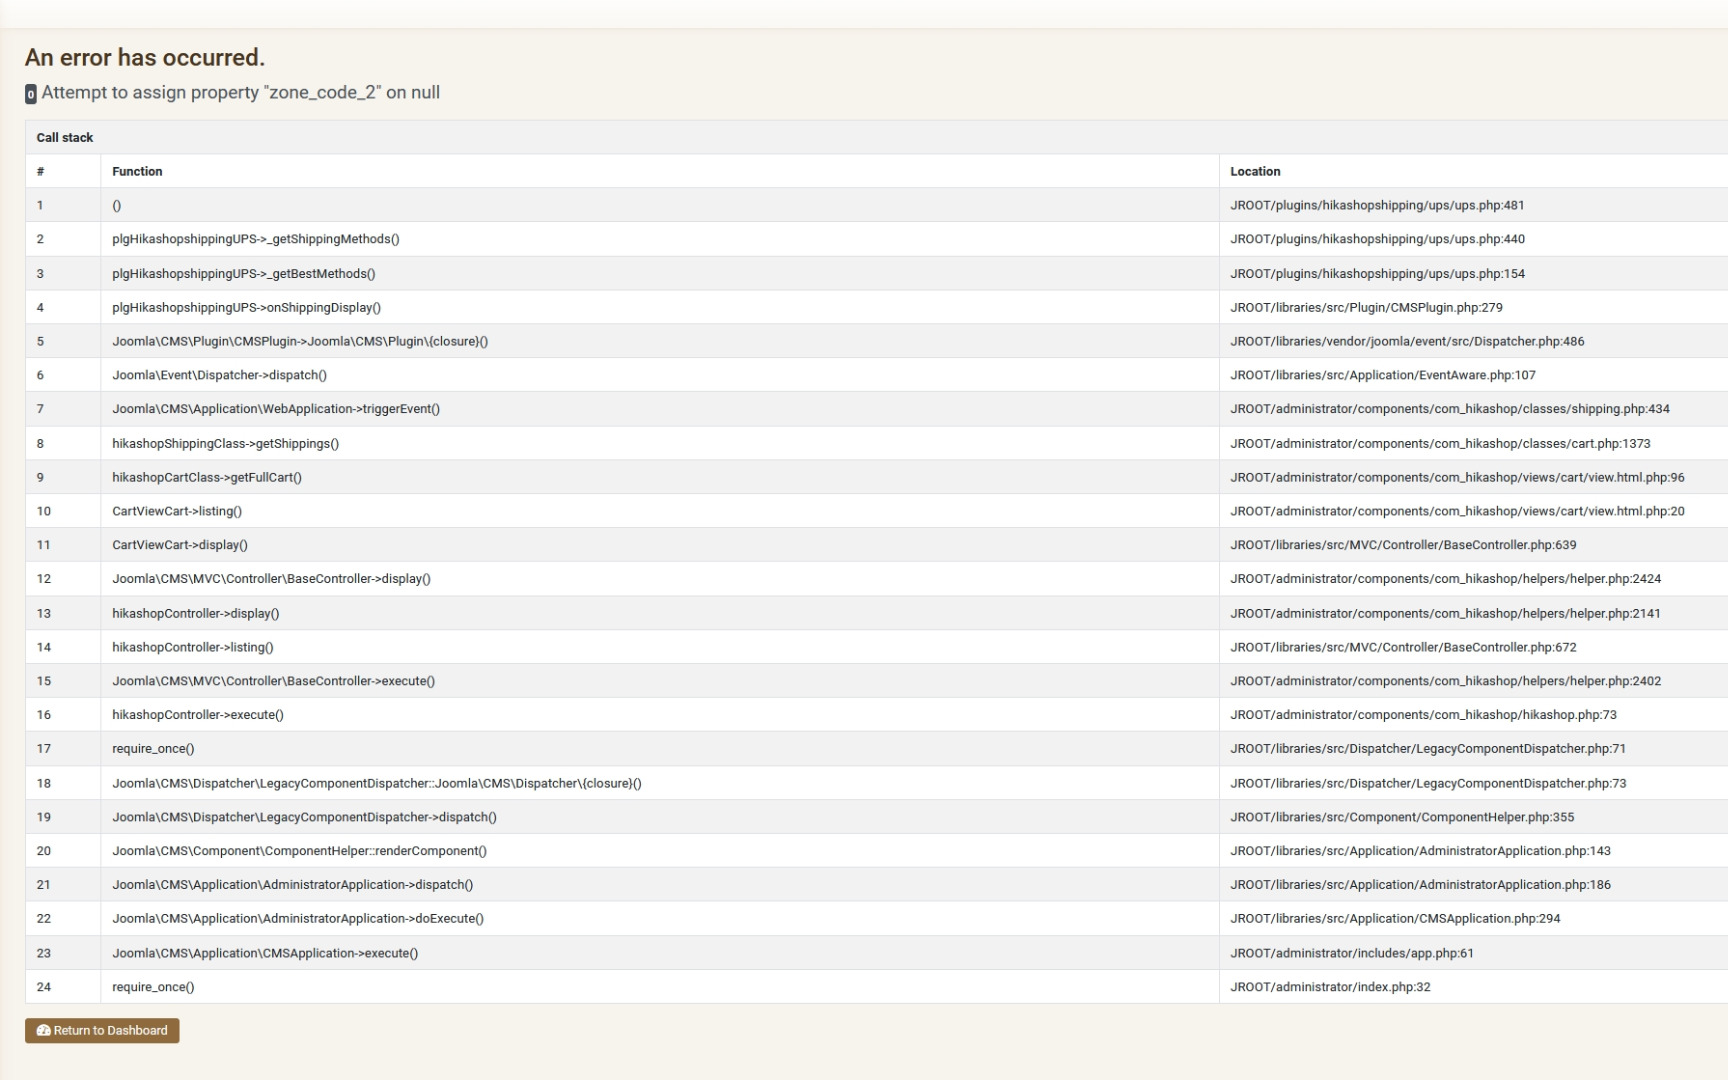The height and width of the screenshot is (1080, 1728).
Task: Click the Function column header
Action: [137, 172]
